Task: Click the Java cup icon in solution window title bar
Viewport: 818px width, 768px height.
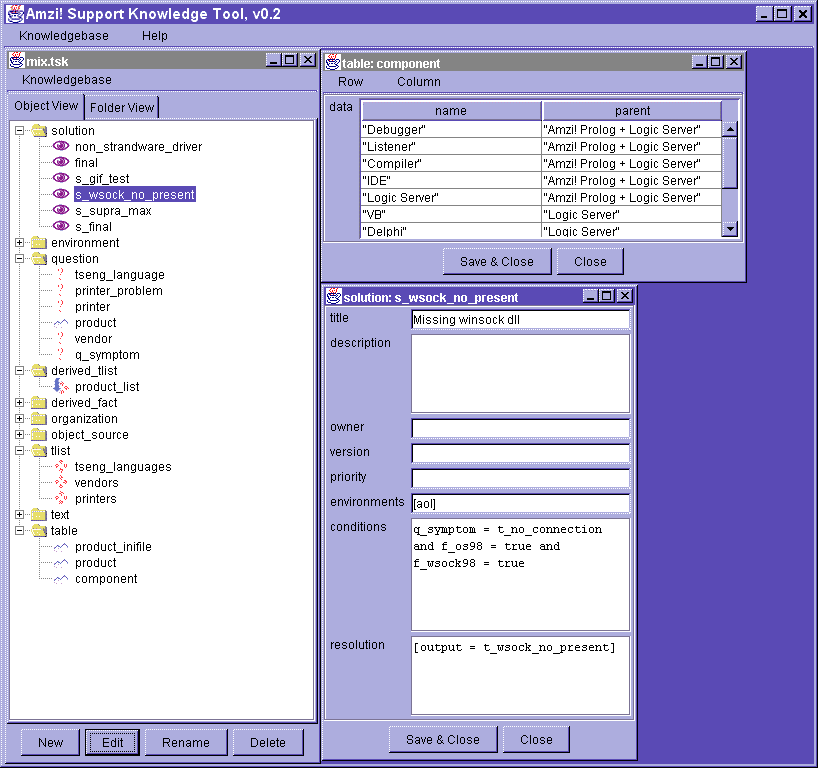Action: [x=334, y=296]
